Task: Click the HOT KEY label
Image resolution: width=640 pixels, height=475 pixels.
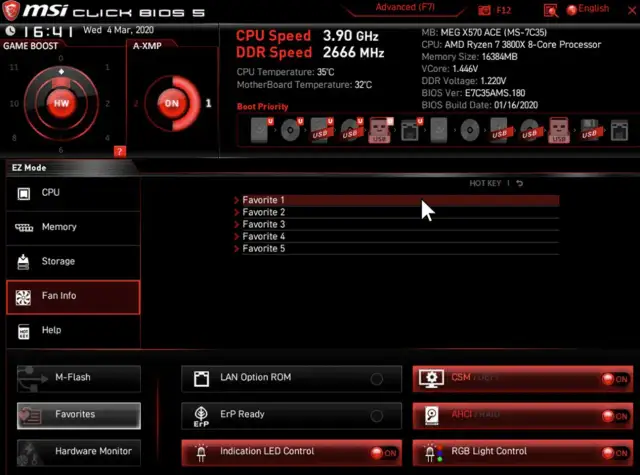Action: (x=485, y=183)
